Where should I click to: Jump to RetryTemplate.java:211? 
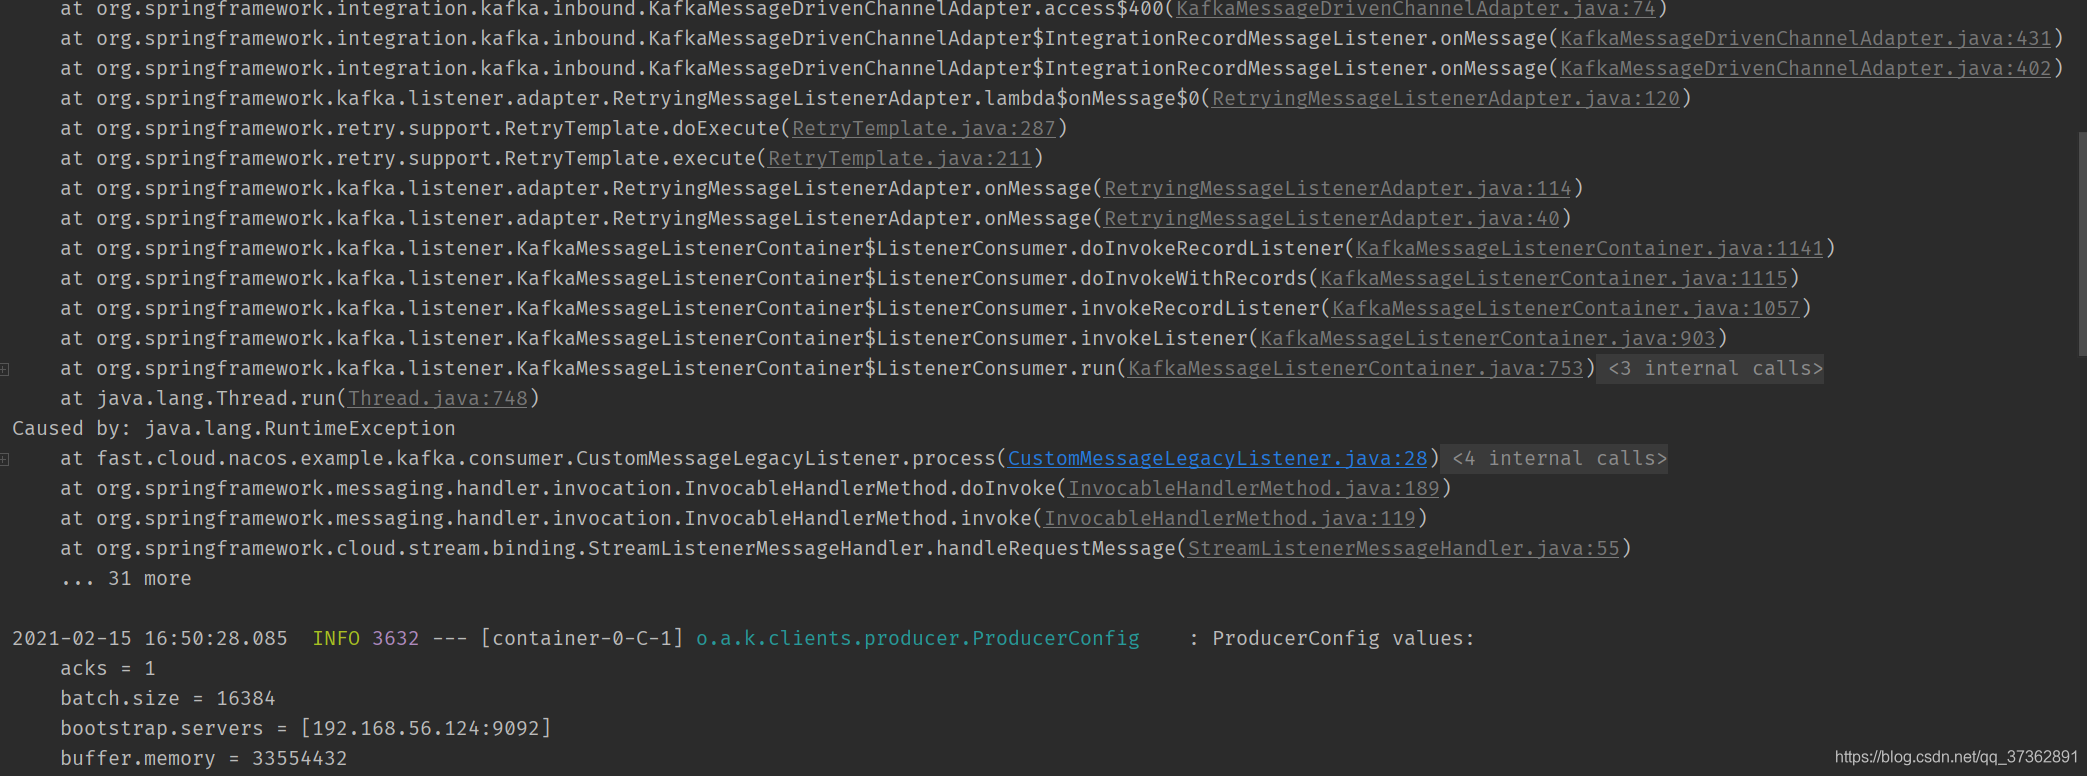click(x=900, y=159)
